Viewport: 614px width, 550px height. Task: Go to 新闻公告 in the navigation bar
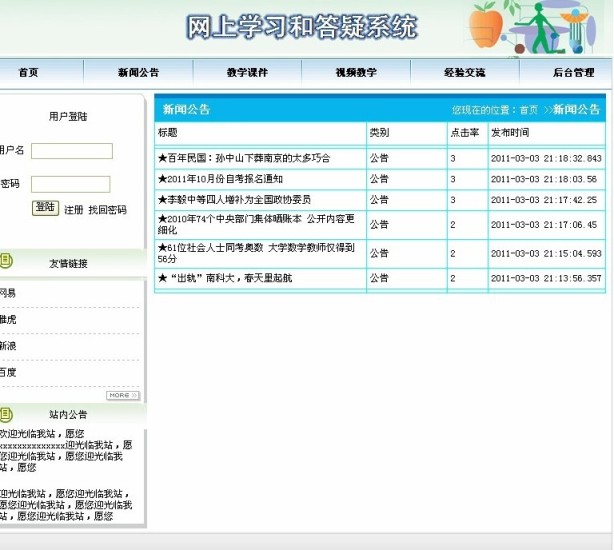[x=138, y=72]
